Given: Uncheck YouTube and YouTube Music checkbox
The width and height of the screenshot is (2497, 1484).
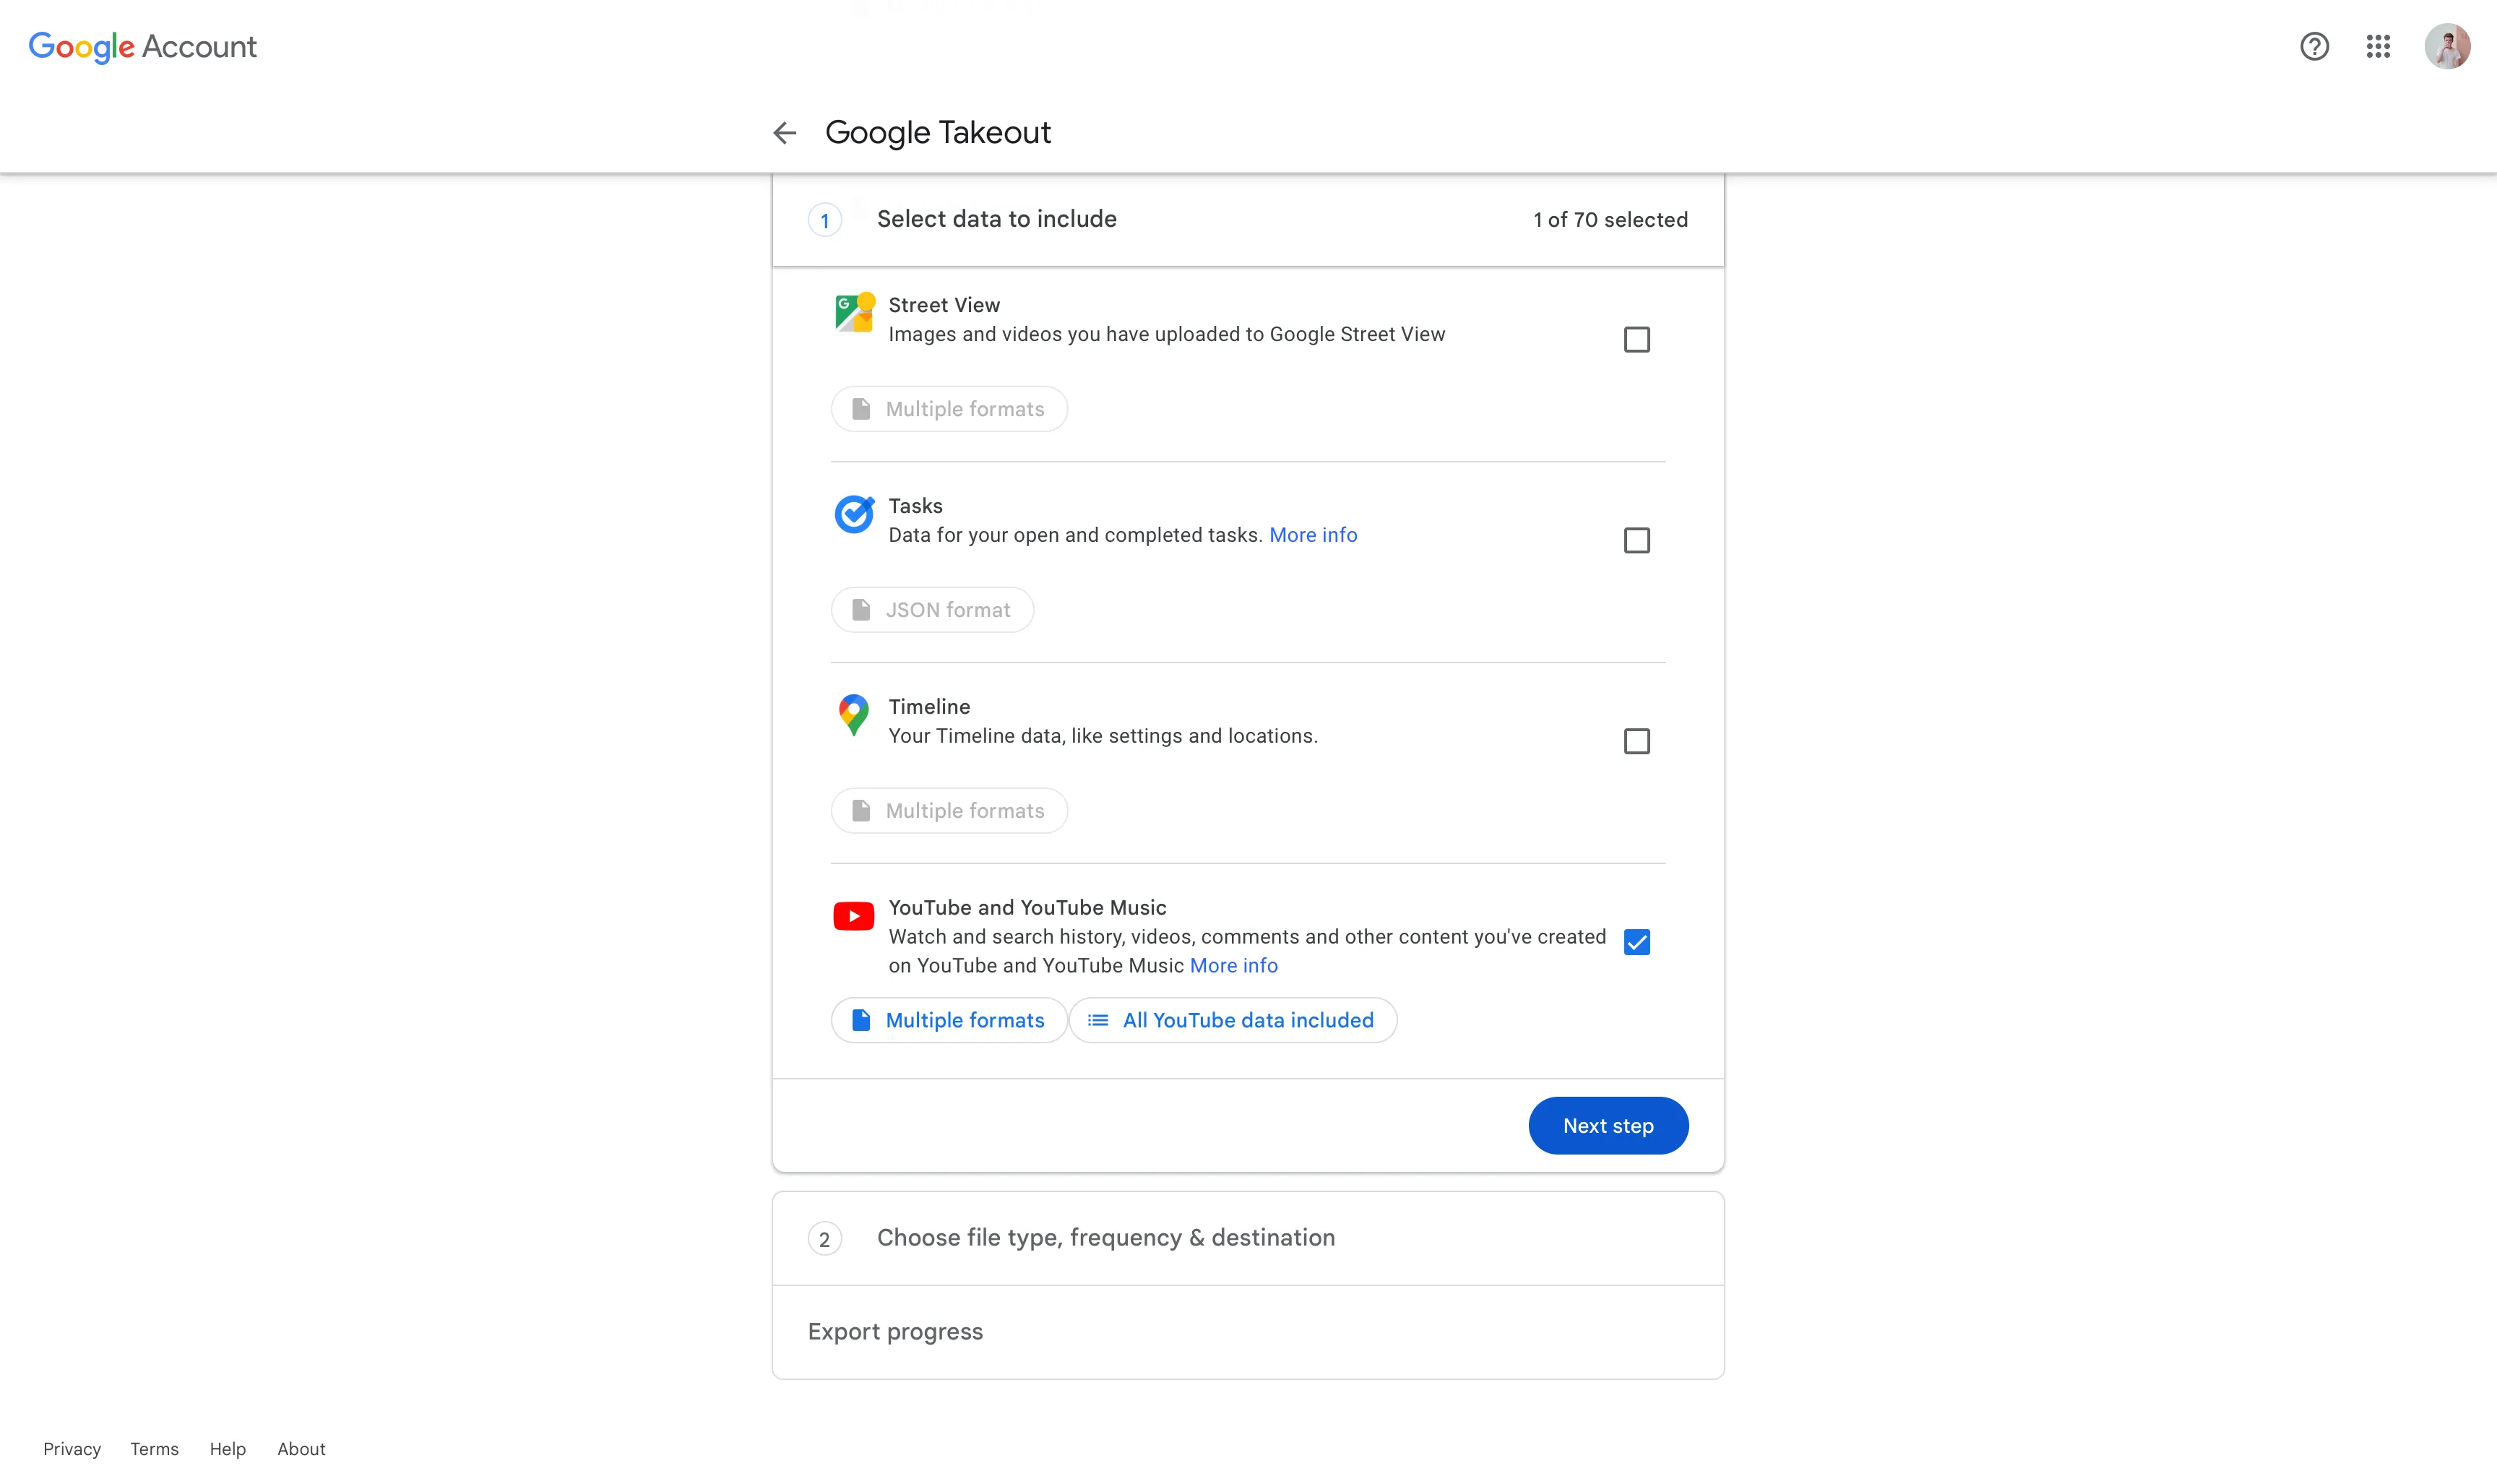Looking at the screenshot, I should click(x=1637, y=942).
